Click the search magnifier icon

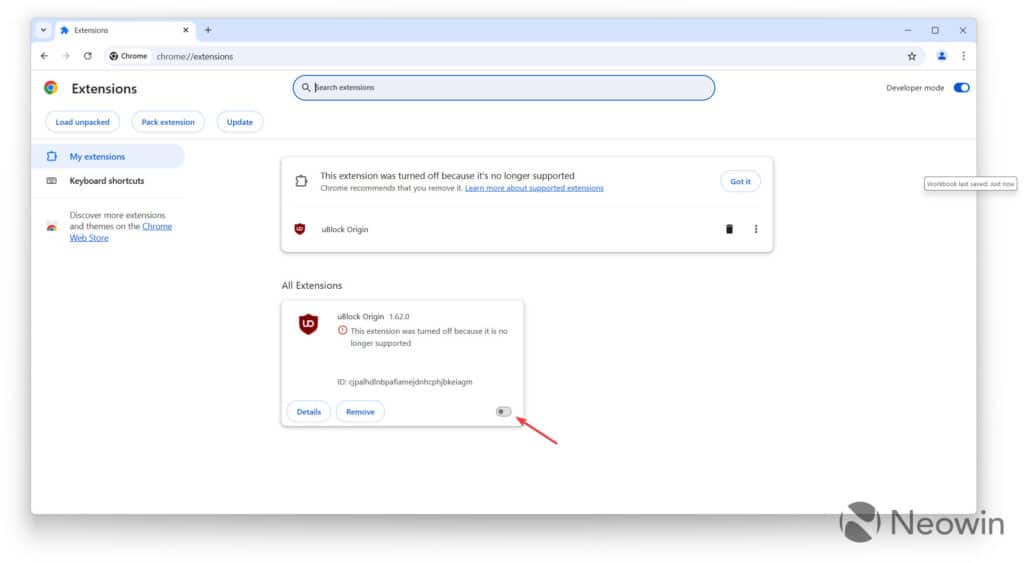click(x=306, y=88)
